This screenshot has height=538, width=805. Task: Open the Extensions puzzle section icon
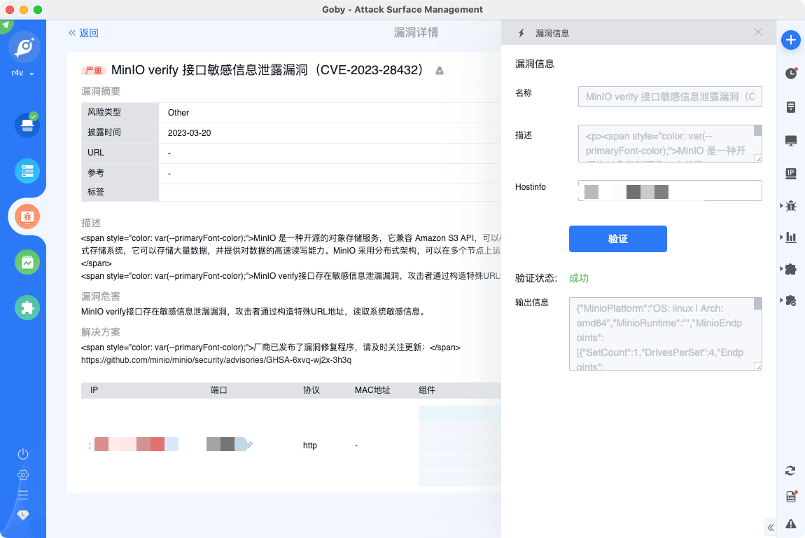click(27, 308)
